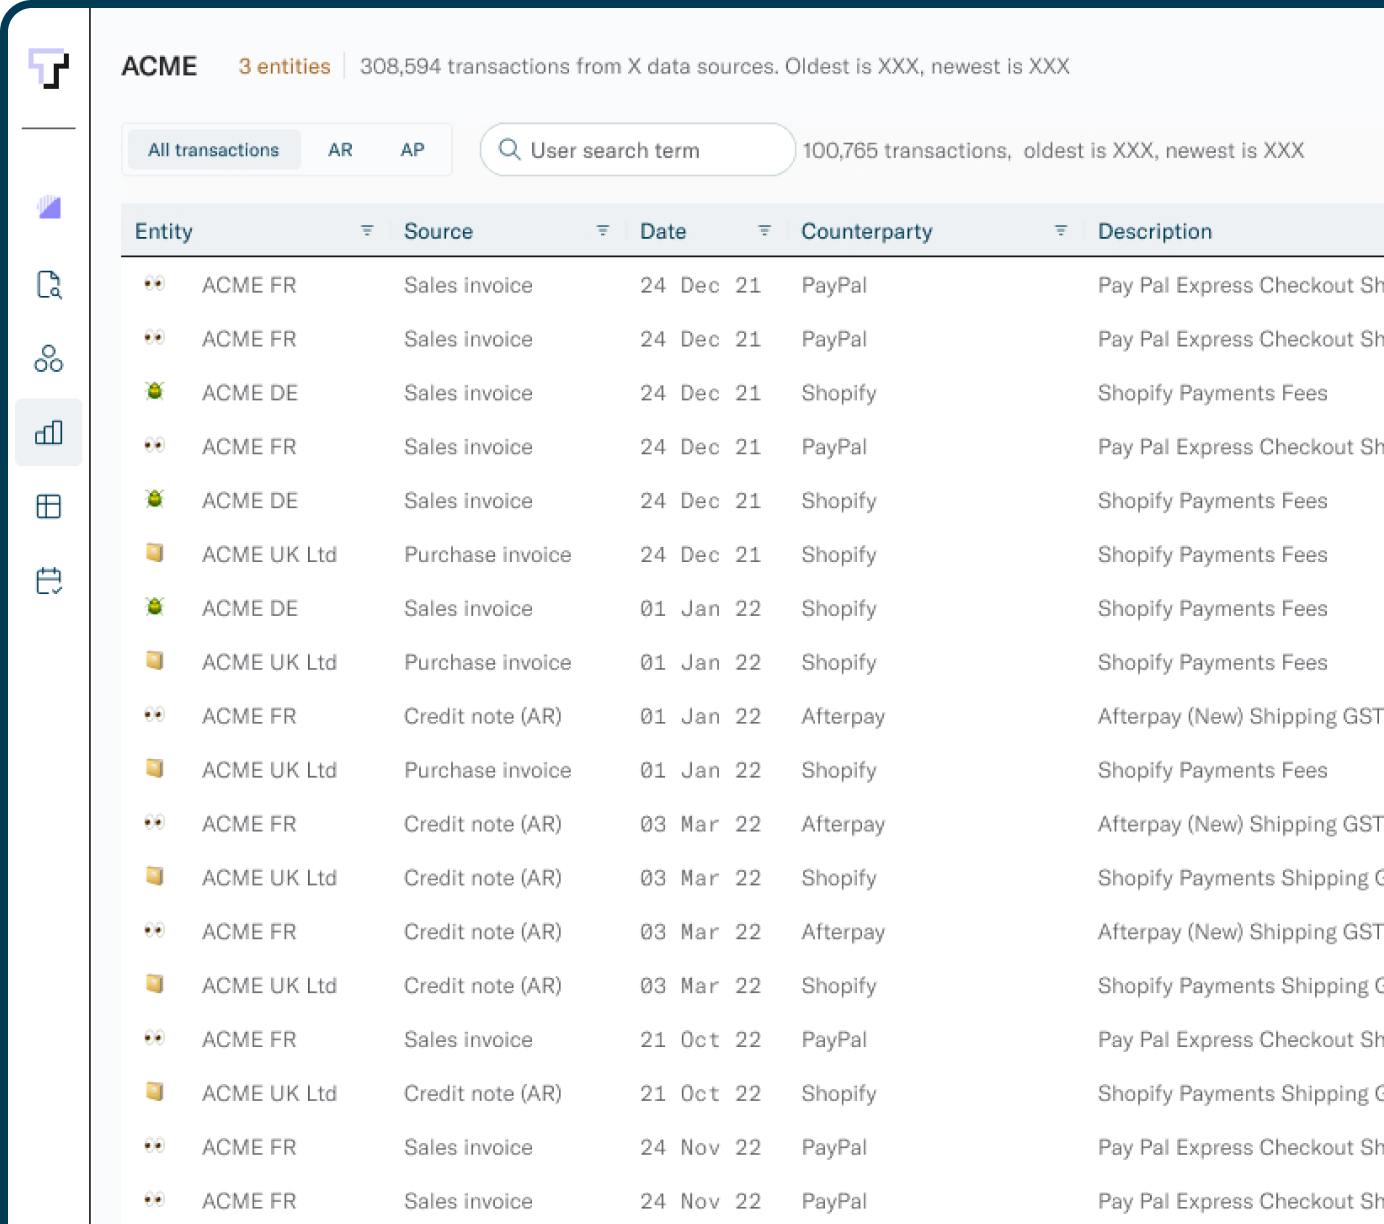Click bug icon in ACME DE 01 Jan 22 row
This screenshot has width=1384, height=1224.
(154, 606)
